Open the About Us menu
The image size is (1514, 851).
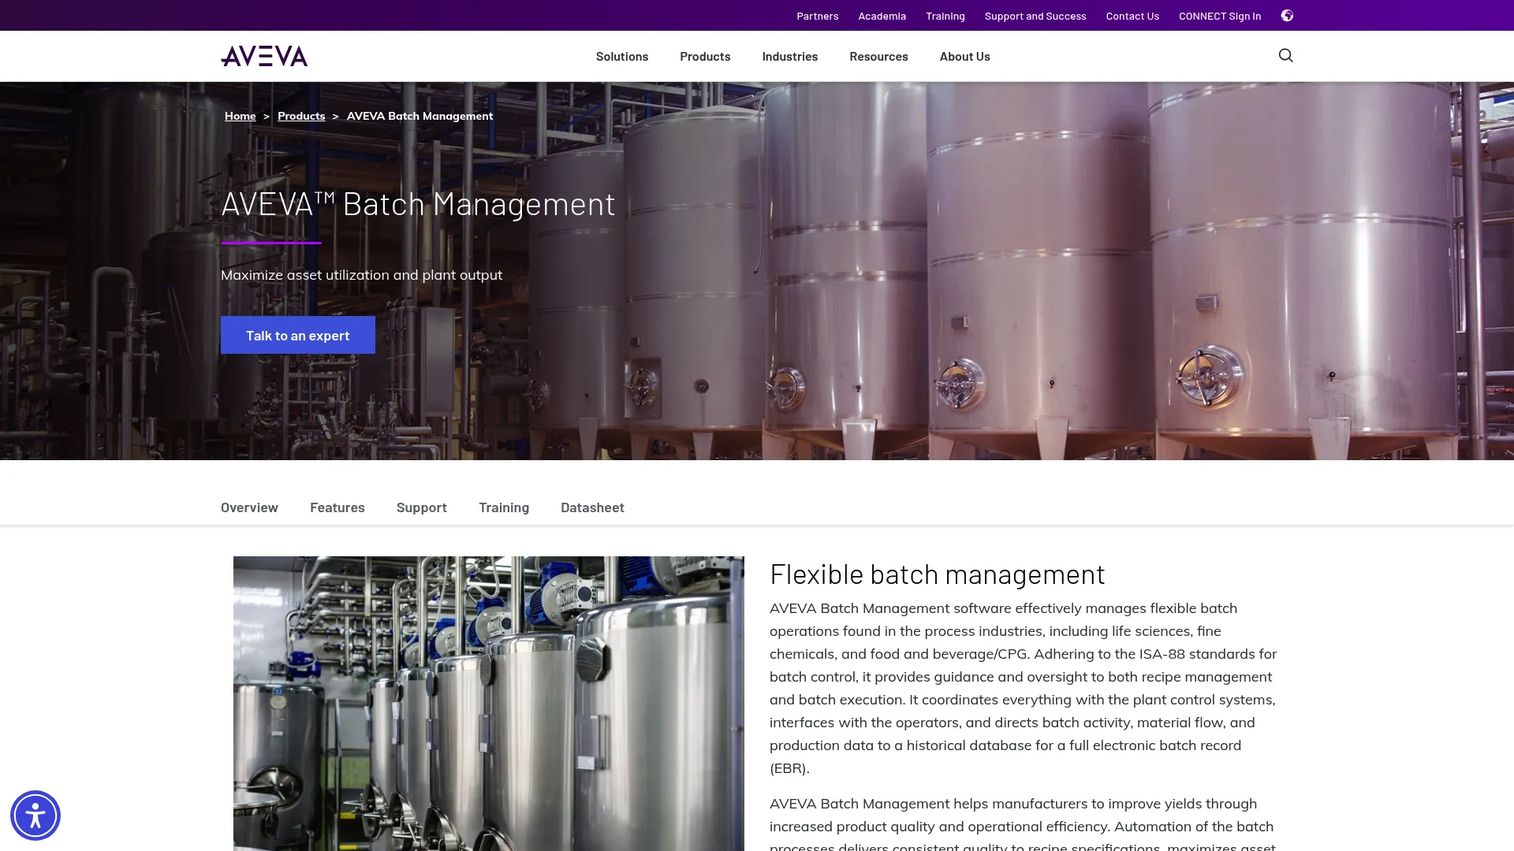(x=965, y=57)
